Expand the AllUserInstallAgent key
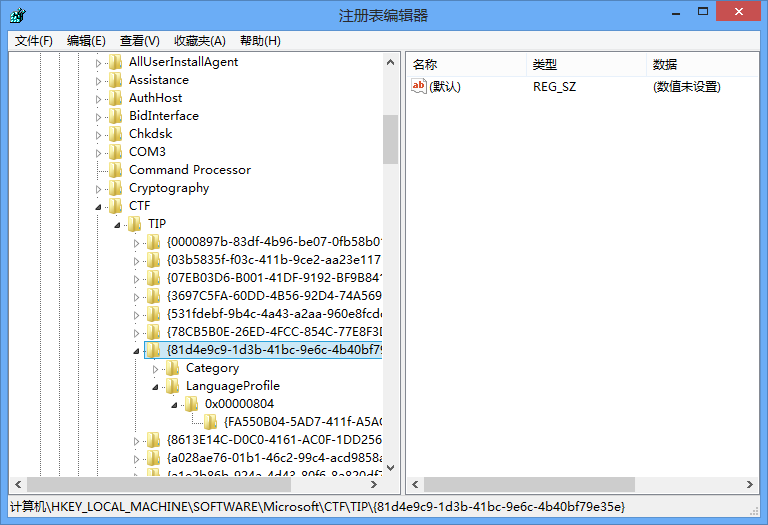Viewport: 768px width, 525px height. coord(98,63)
